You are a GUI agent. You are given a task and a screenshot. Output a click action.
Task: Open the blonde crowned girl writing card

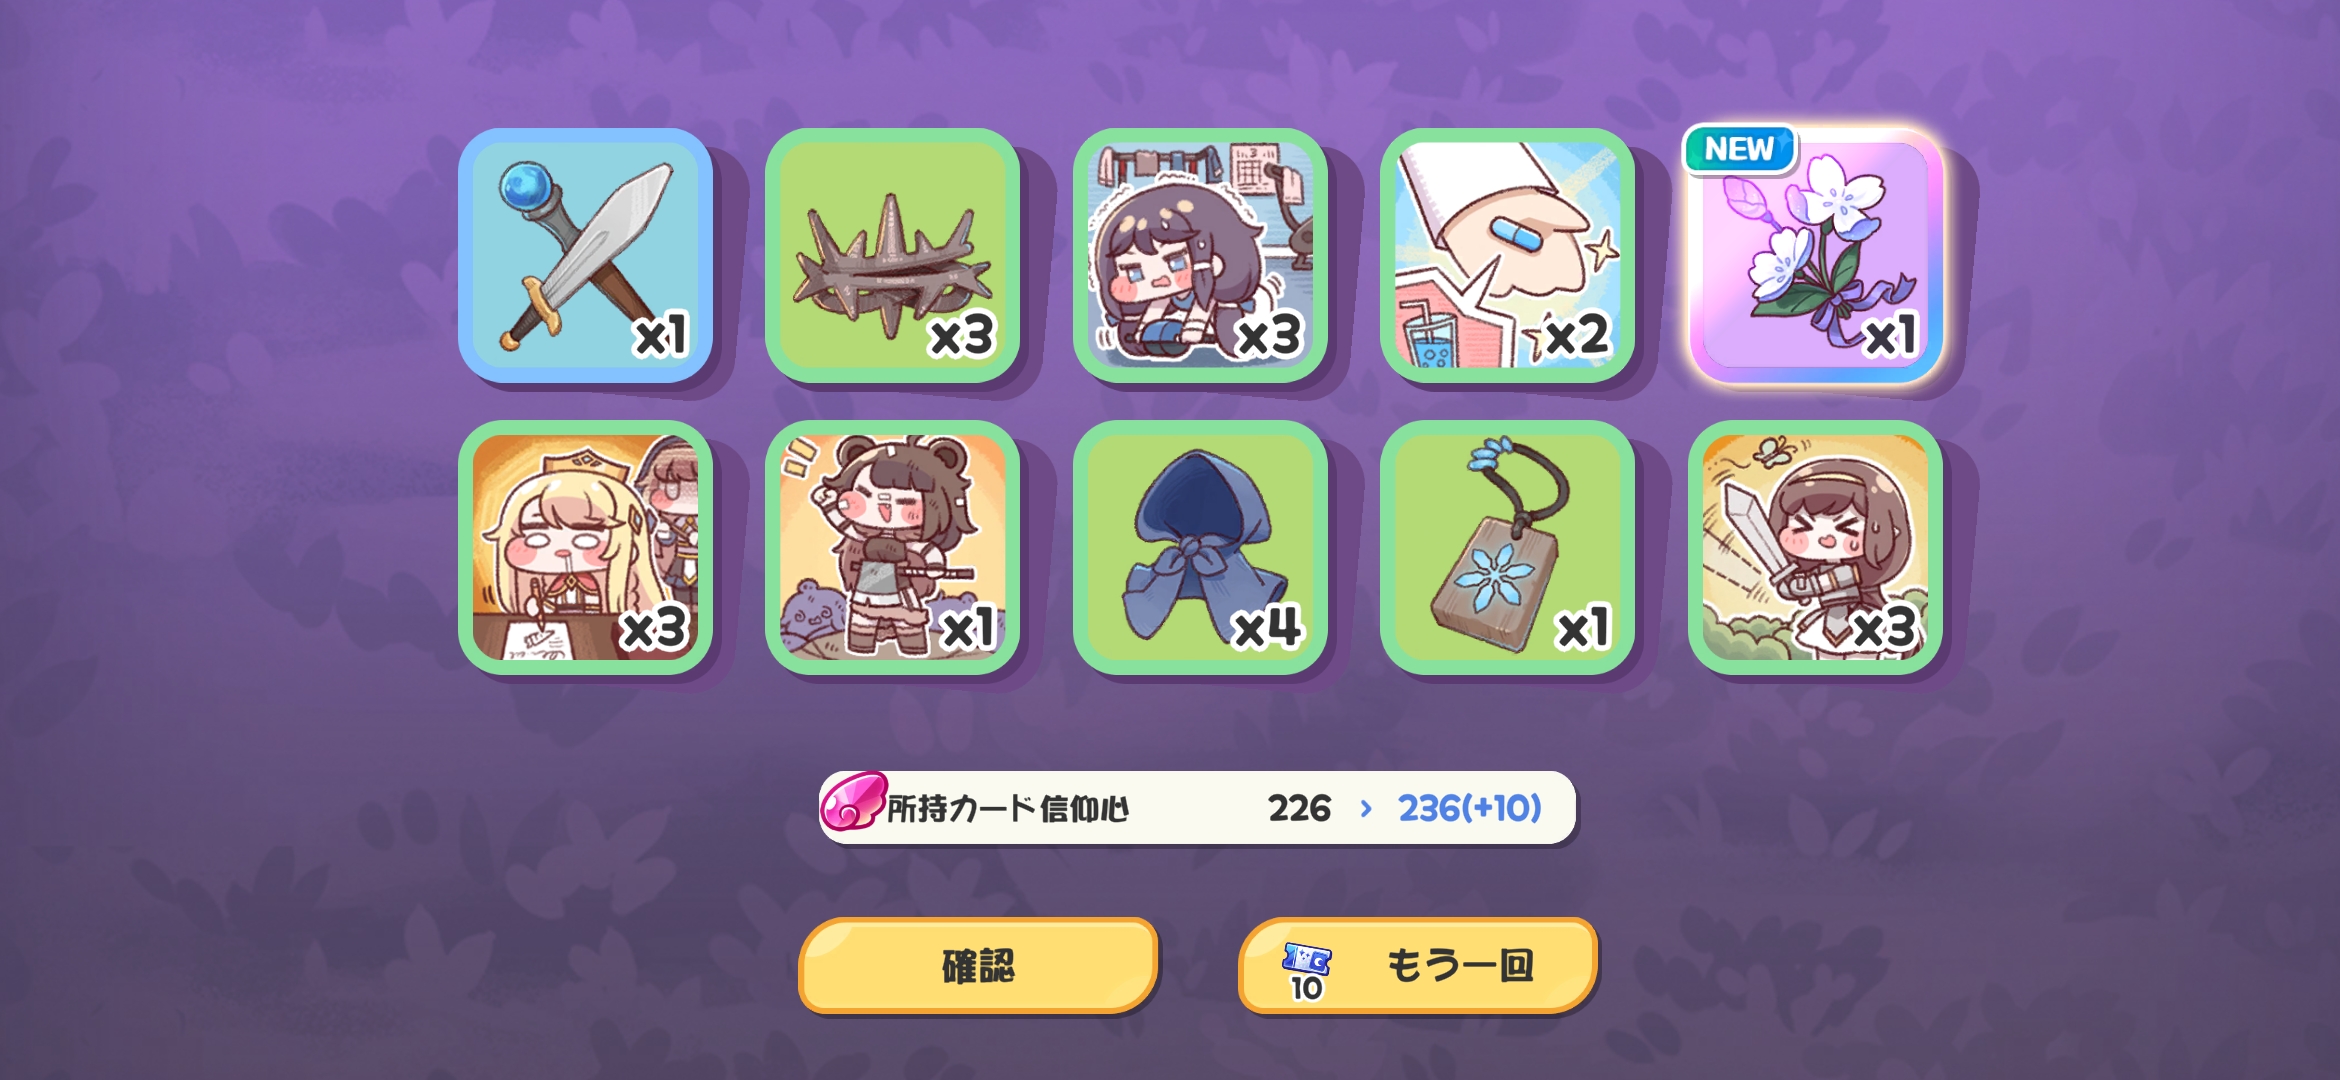[x=585, y=547]
